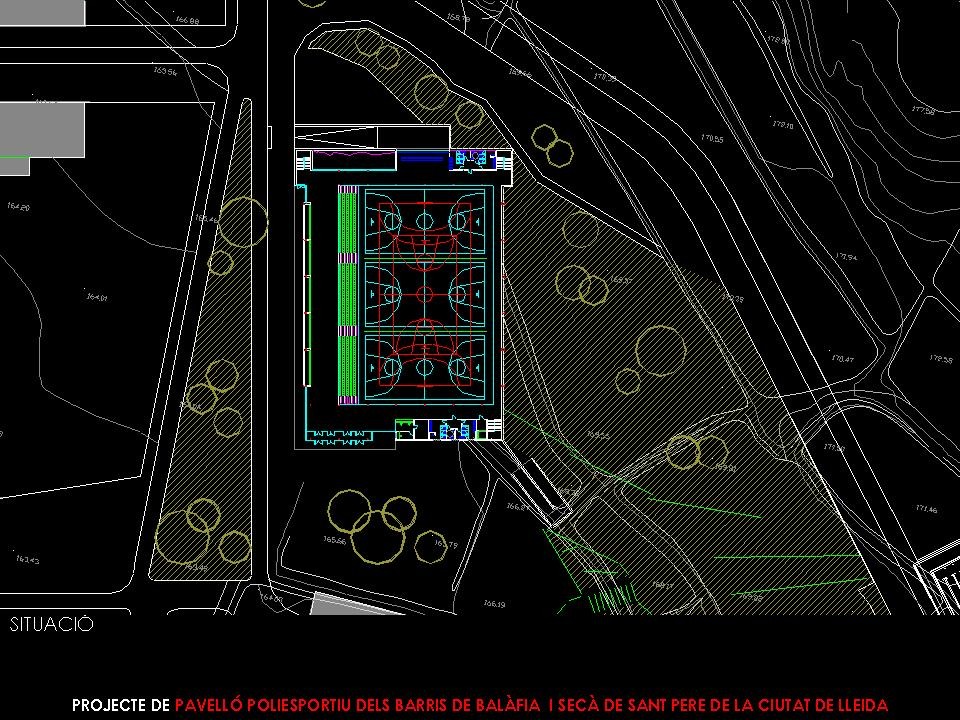Select the blue restroom block at pavilion bottom

point(453,429)
